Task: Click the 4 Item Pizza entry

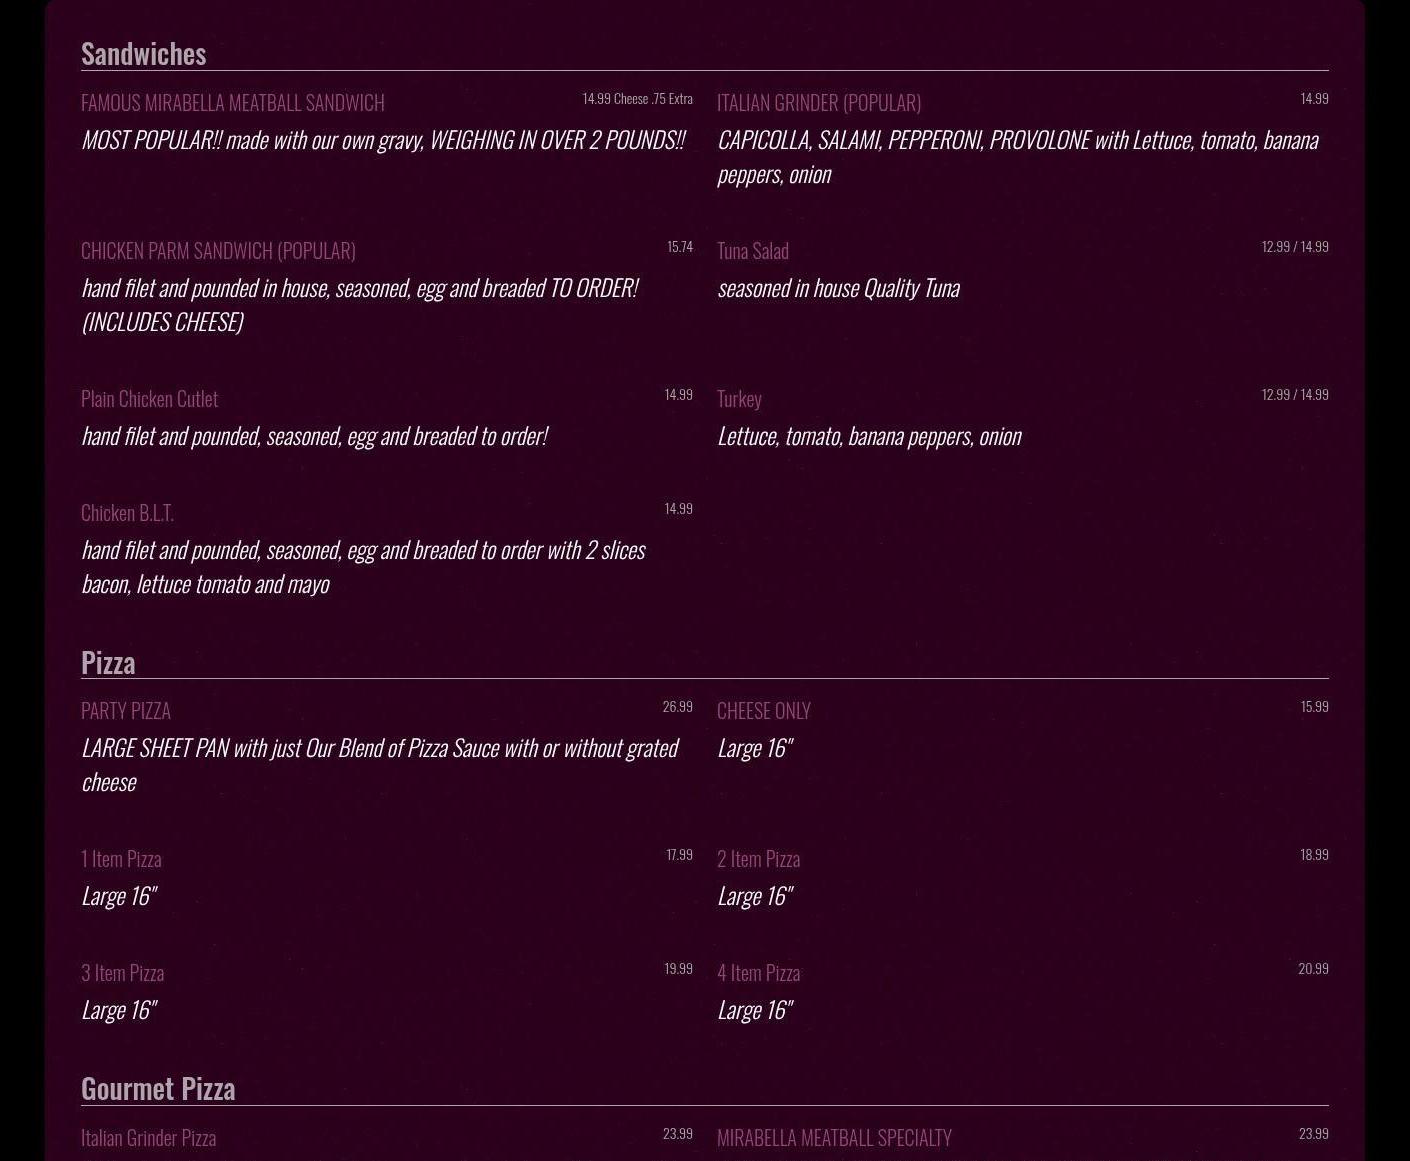Action: pyautogui.click(x=758, y=973)
